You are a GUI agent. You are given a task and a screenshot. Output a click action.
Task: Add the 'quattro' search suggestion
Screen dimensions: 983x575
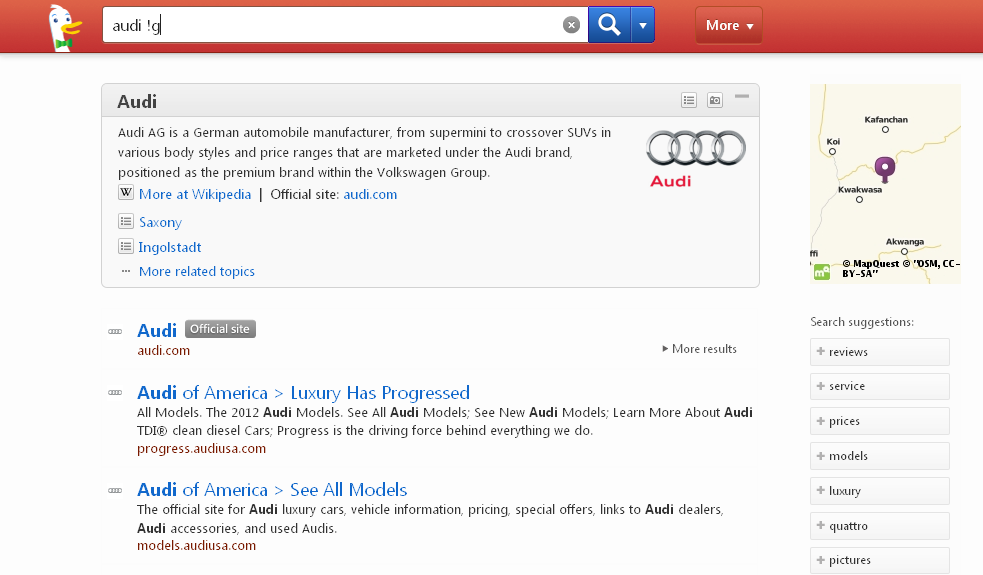click(x=880, y=526)
